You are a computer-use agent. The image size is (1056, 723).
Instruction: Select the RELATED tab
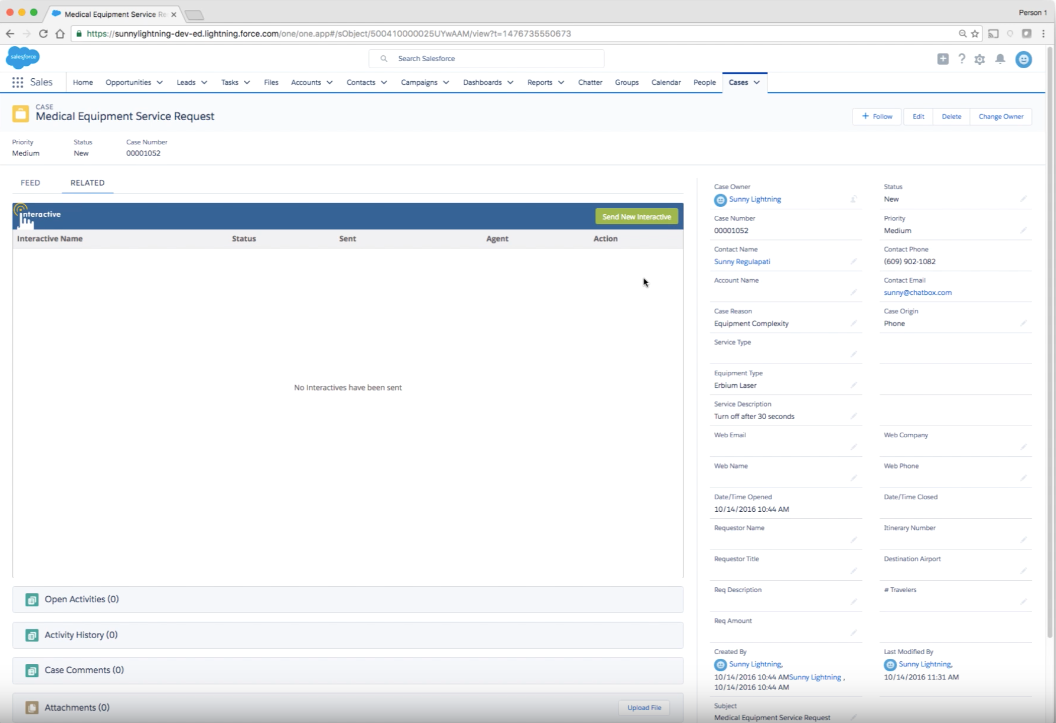pos(88,183)
